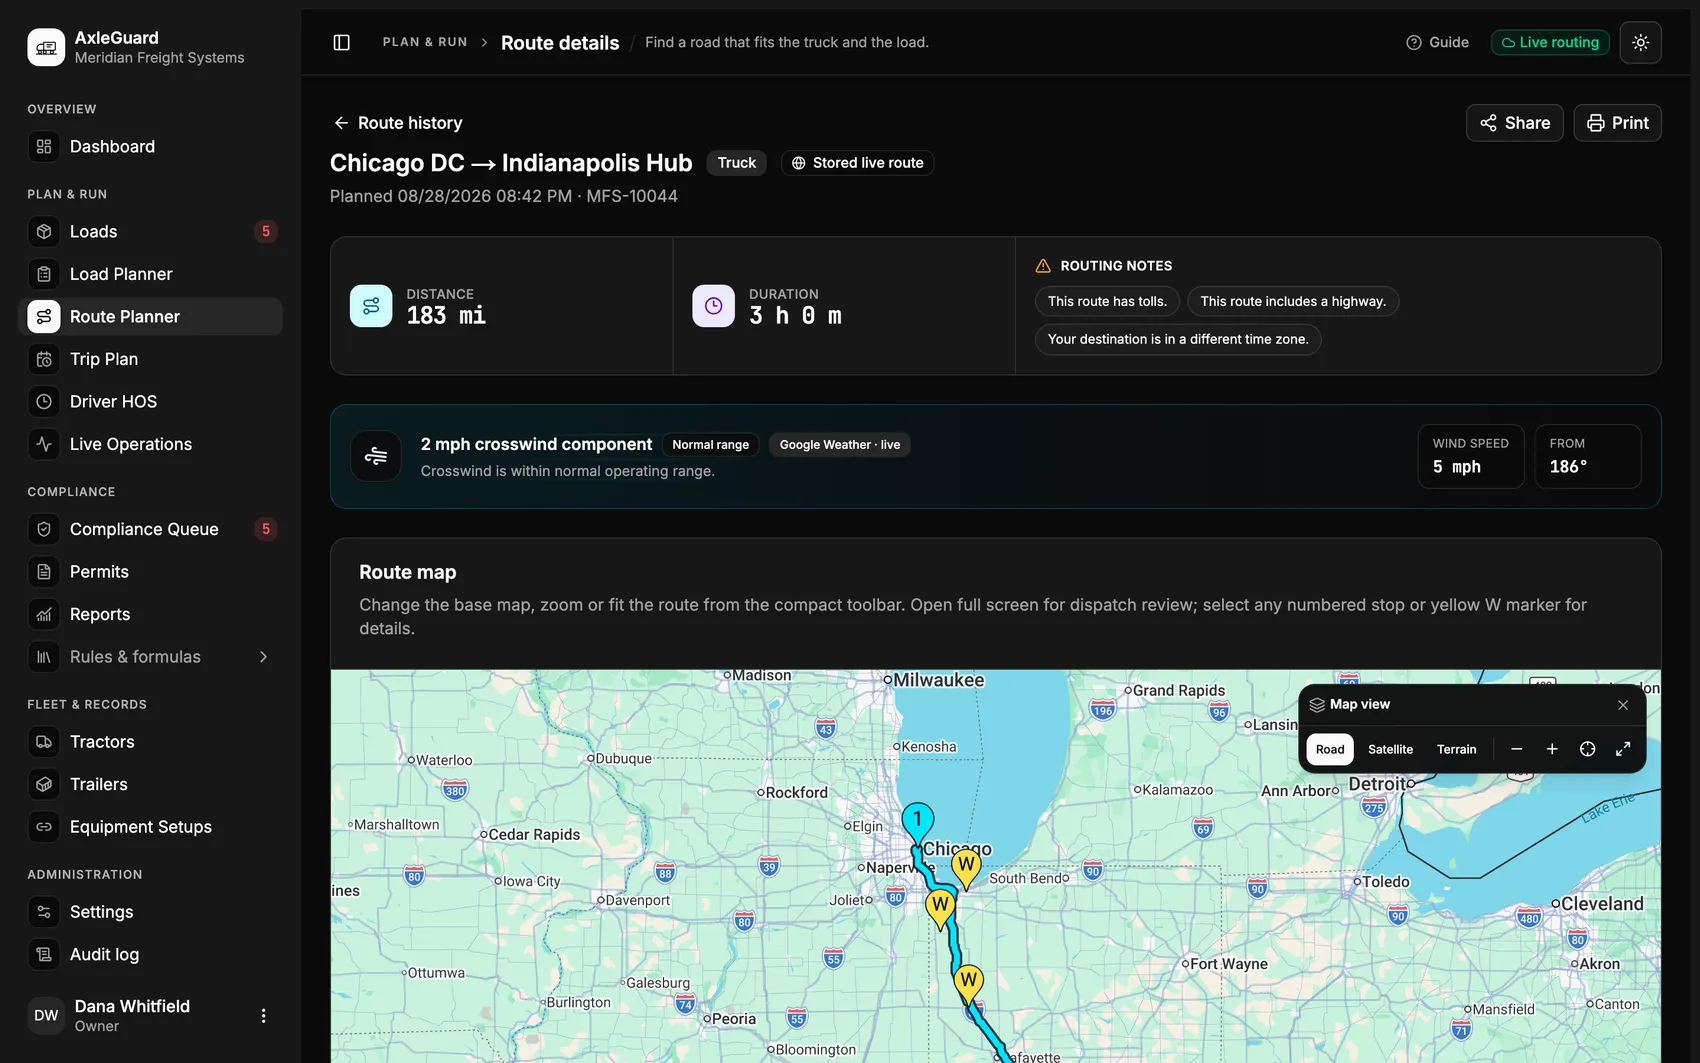This screenshot has width=1700, height=1063.
Task: Print the route details
Action: [1617, 123]
